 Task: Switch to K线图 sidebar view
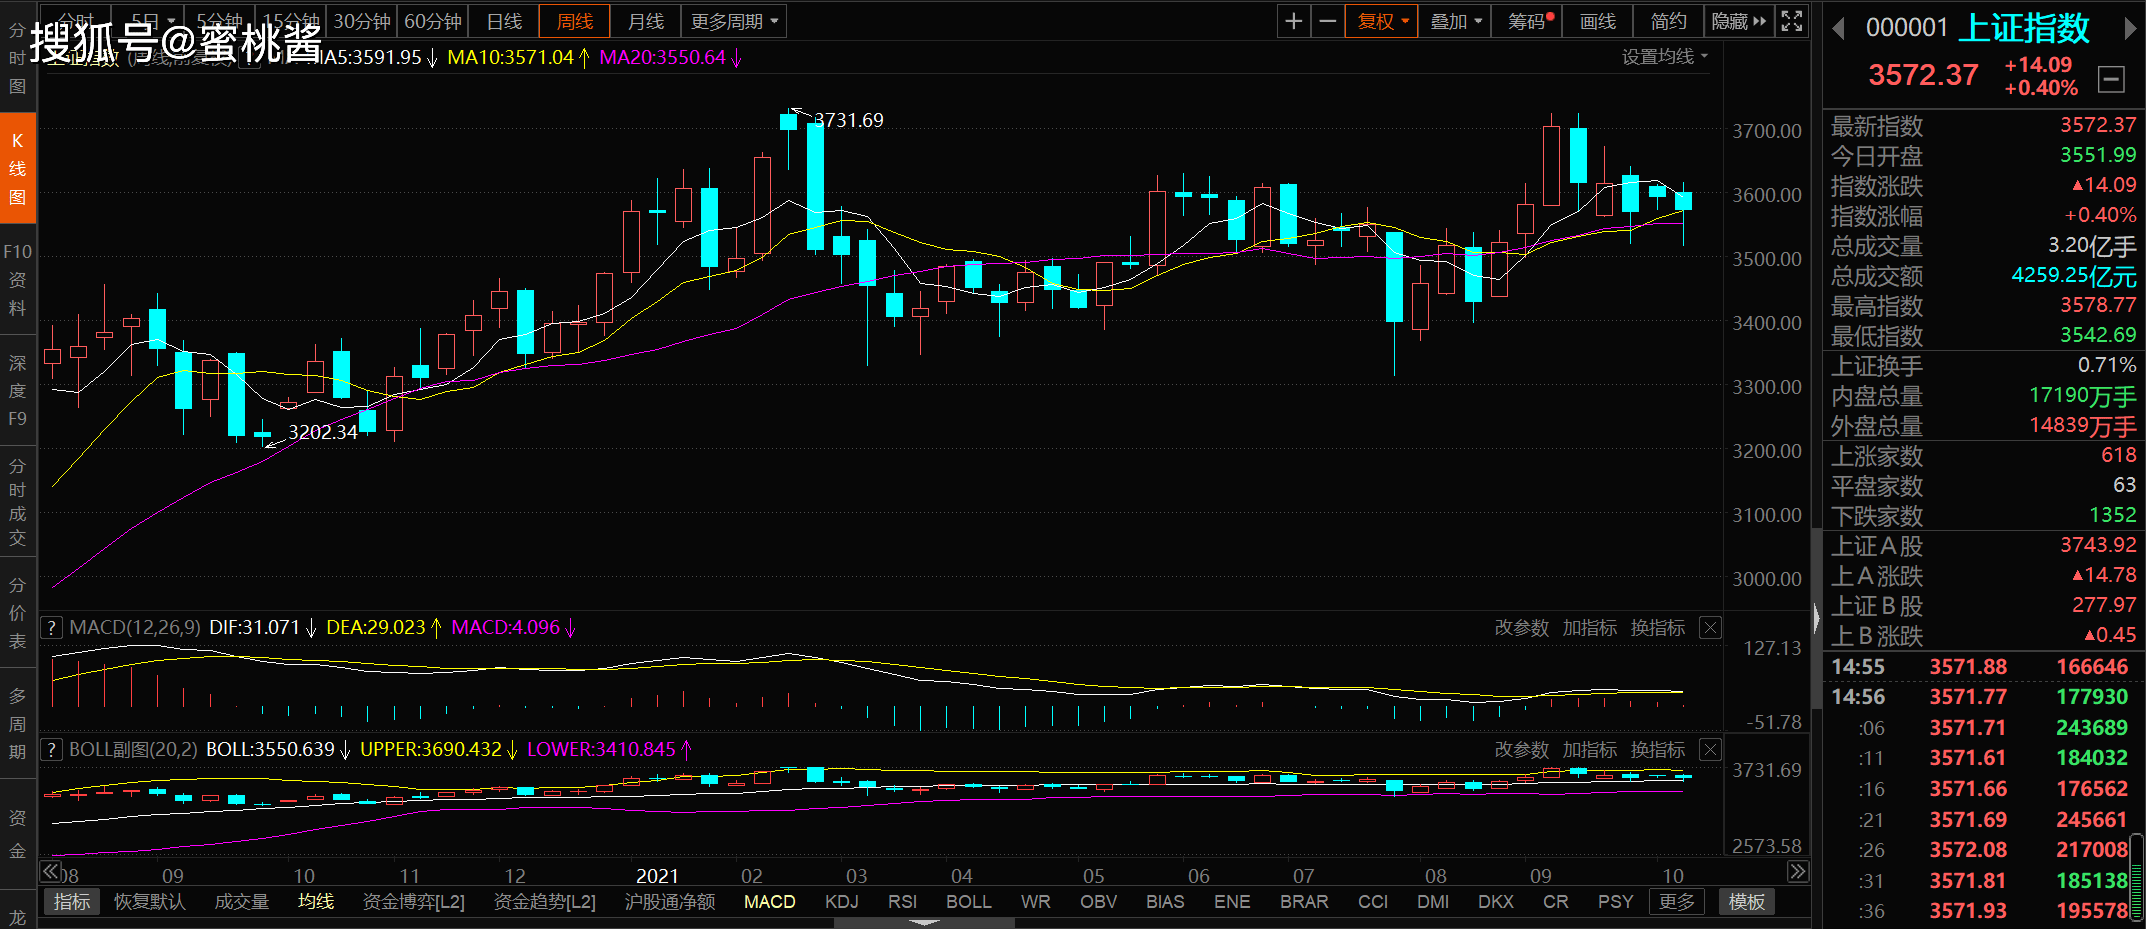[17, 168]
